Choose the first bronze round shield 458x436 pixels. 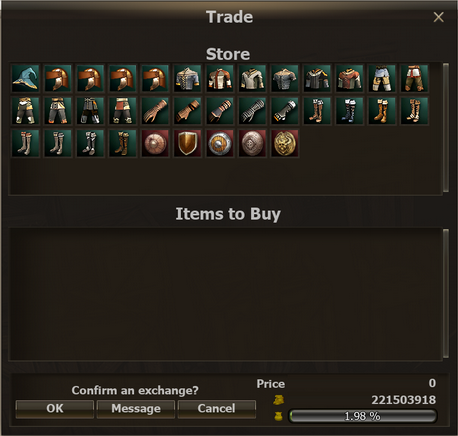tap(155, 144)
